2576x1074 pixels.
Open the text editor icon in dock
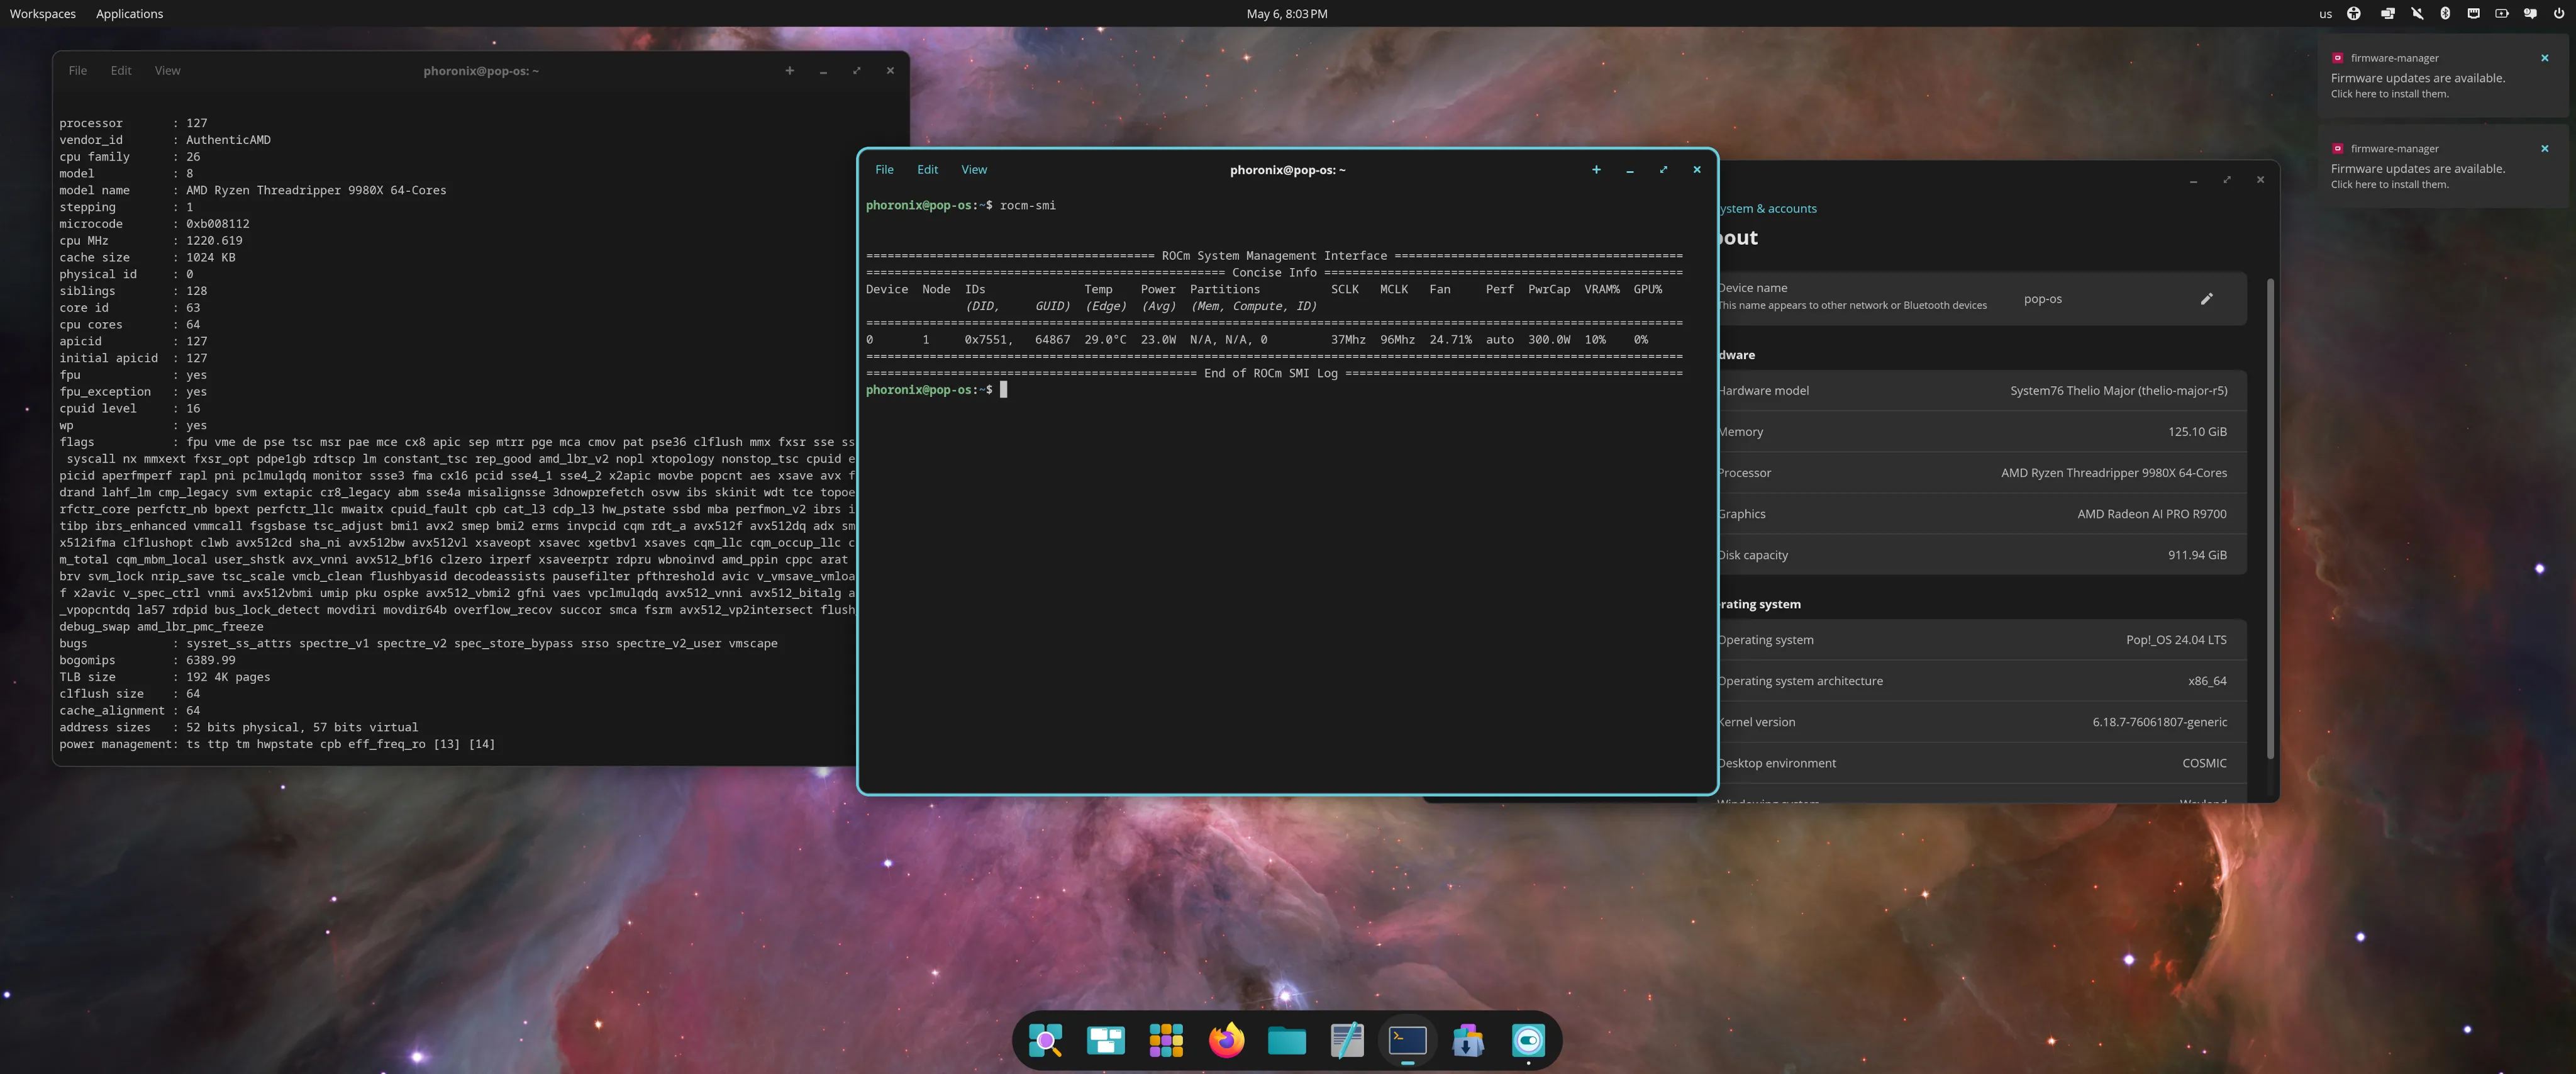(x=1347, y=1040)
